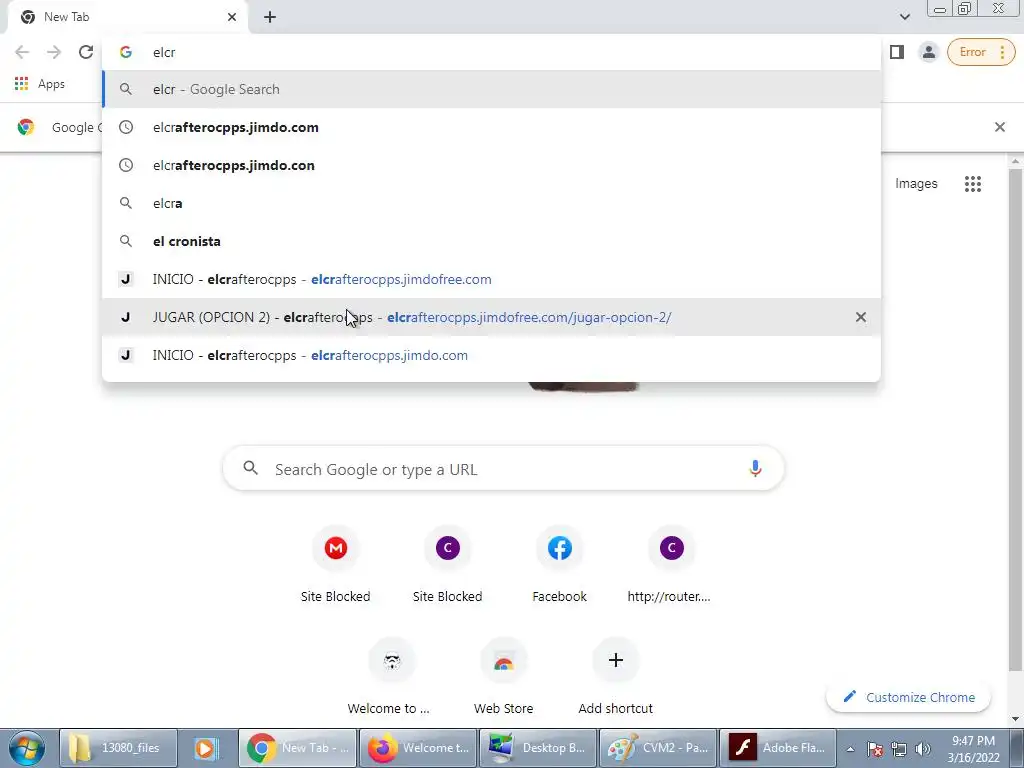Switch to Adobe Flash taskbar item

(778, 748)
